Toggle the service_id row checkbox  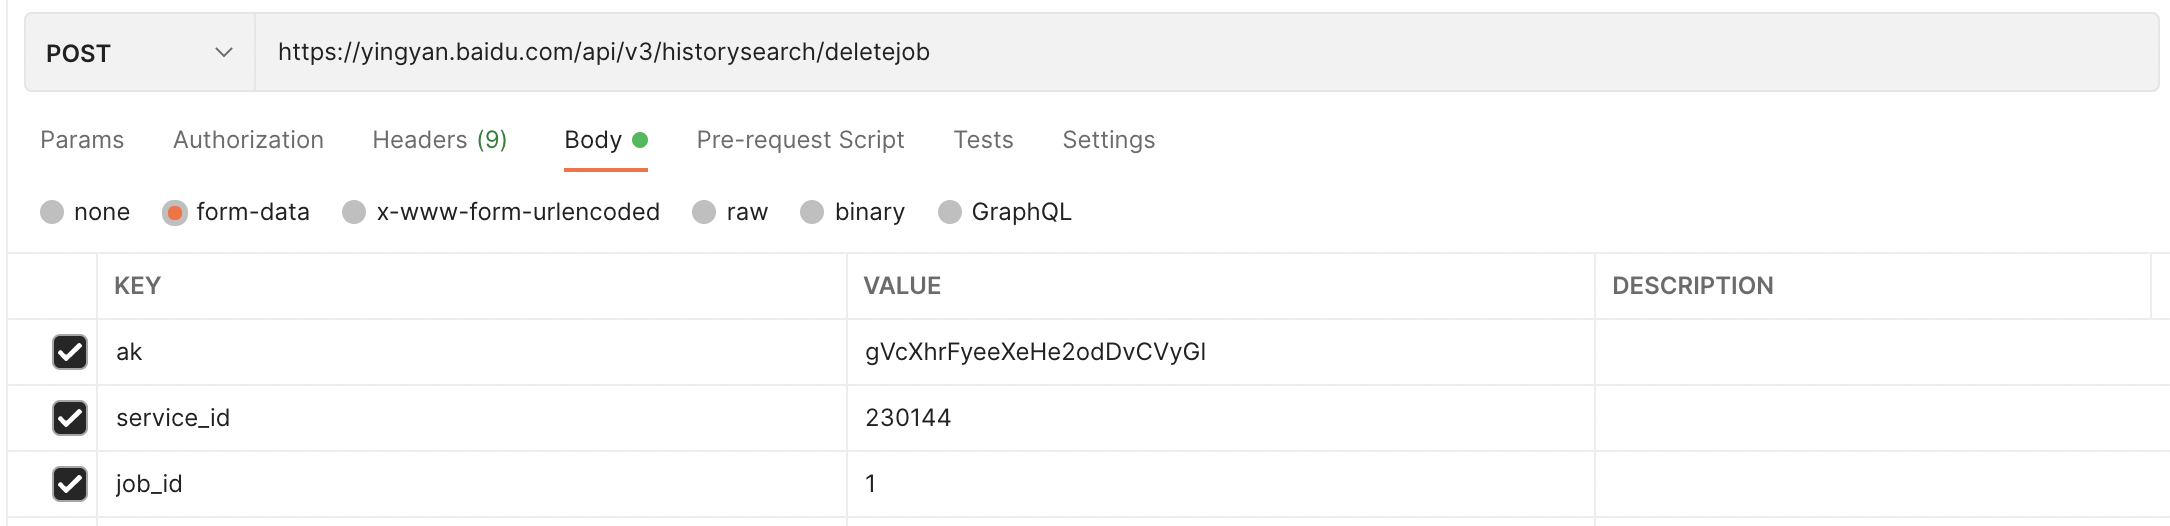[69, 418]
